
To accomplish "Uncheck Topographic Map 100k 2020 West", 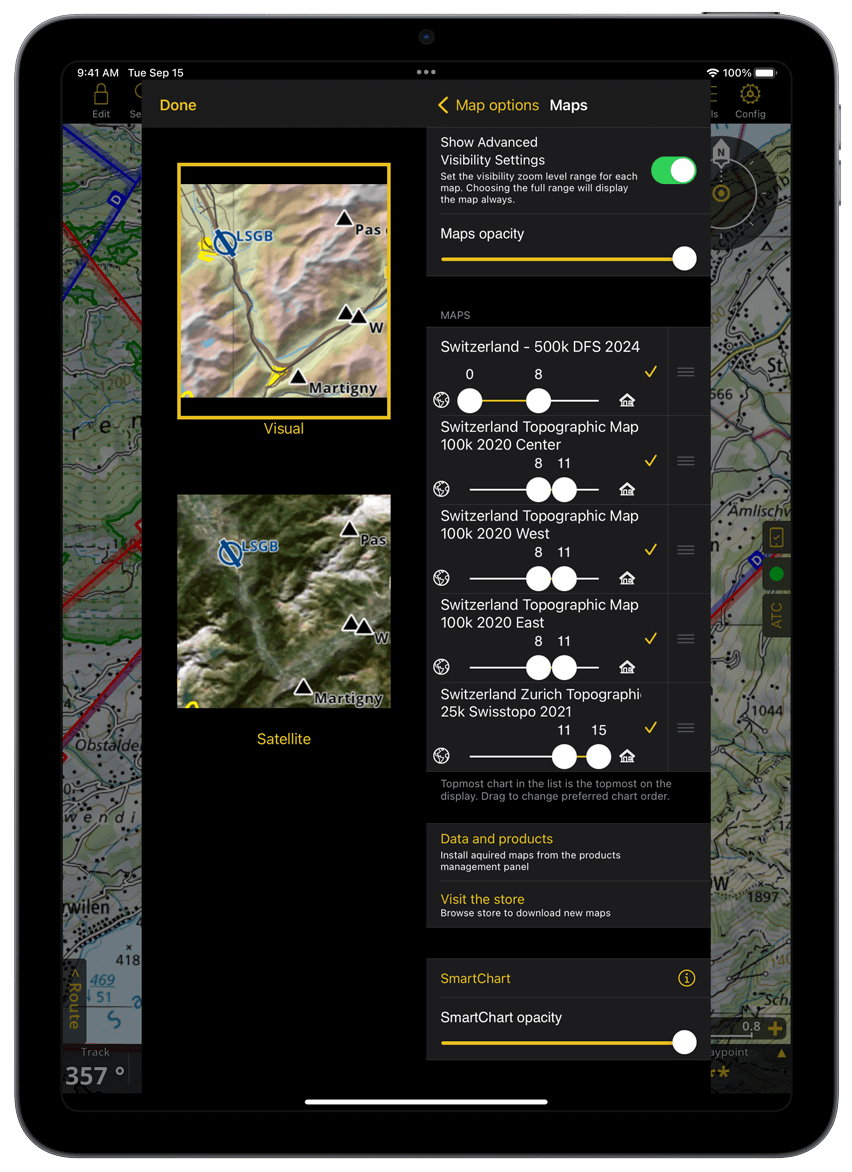I will pyautogui.click(x=651, y=550).
